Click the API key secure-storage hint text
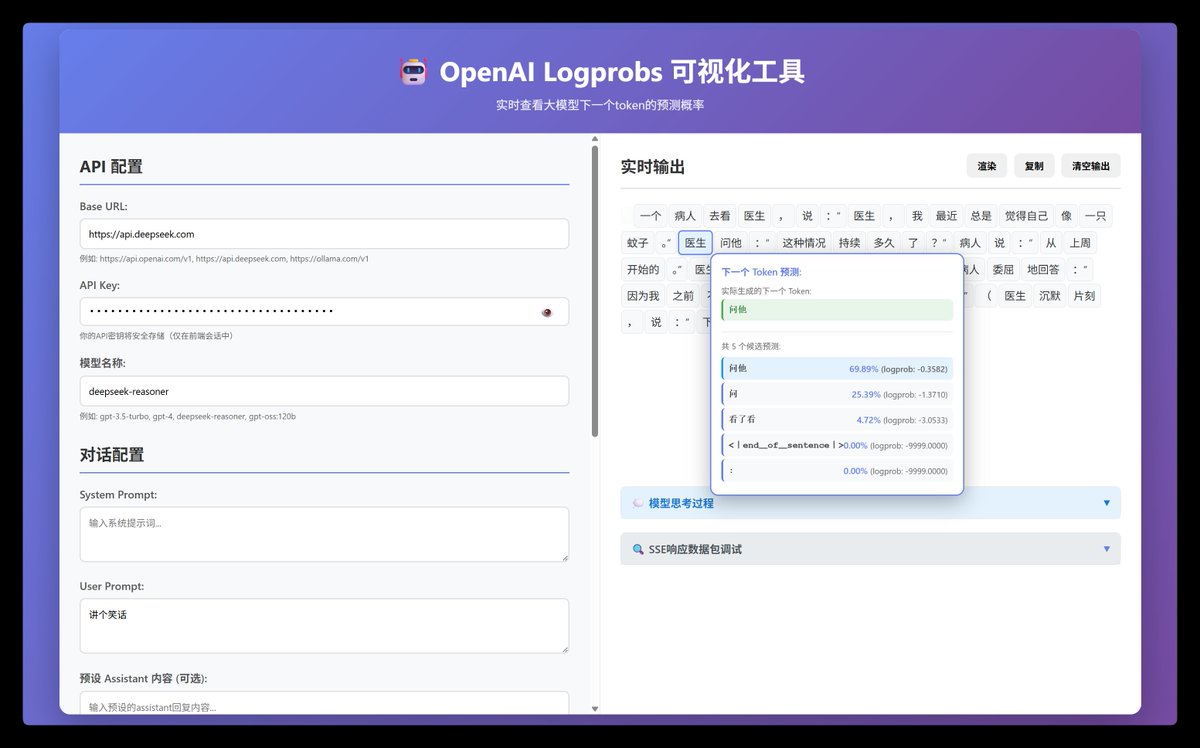 156,336
